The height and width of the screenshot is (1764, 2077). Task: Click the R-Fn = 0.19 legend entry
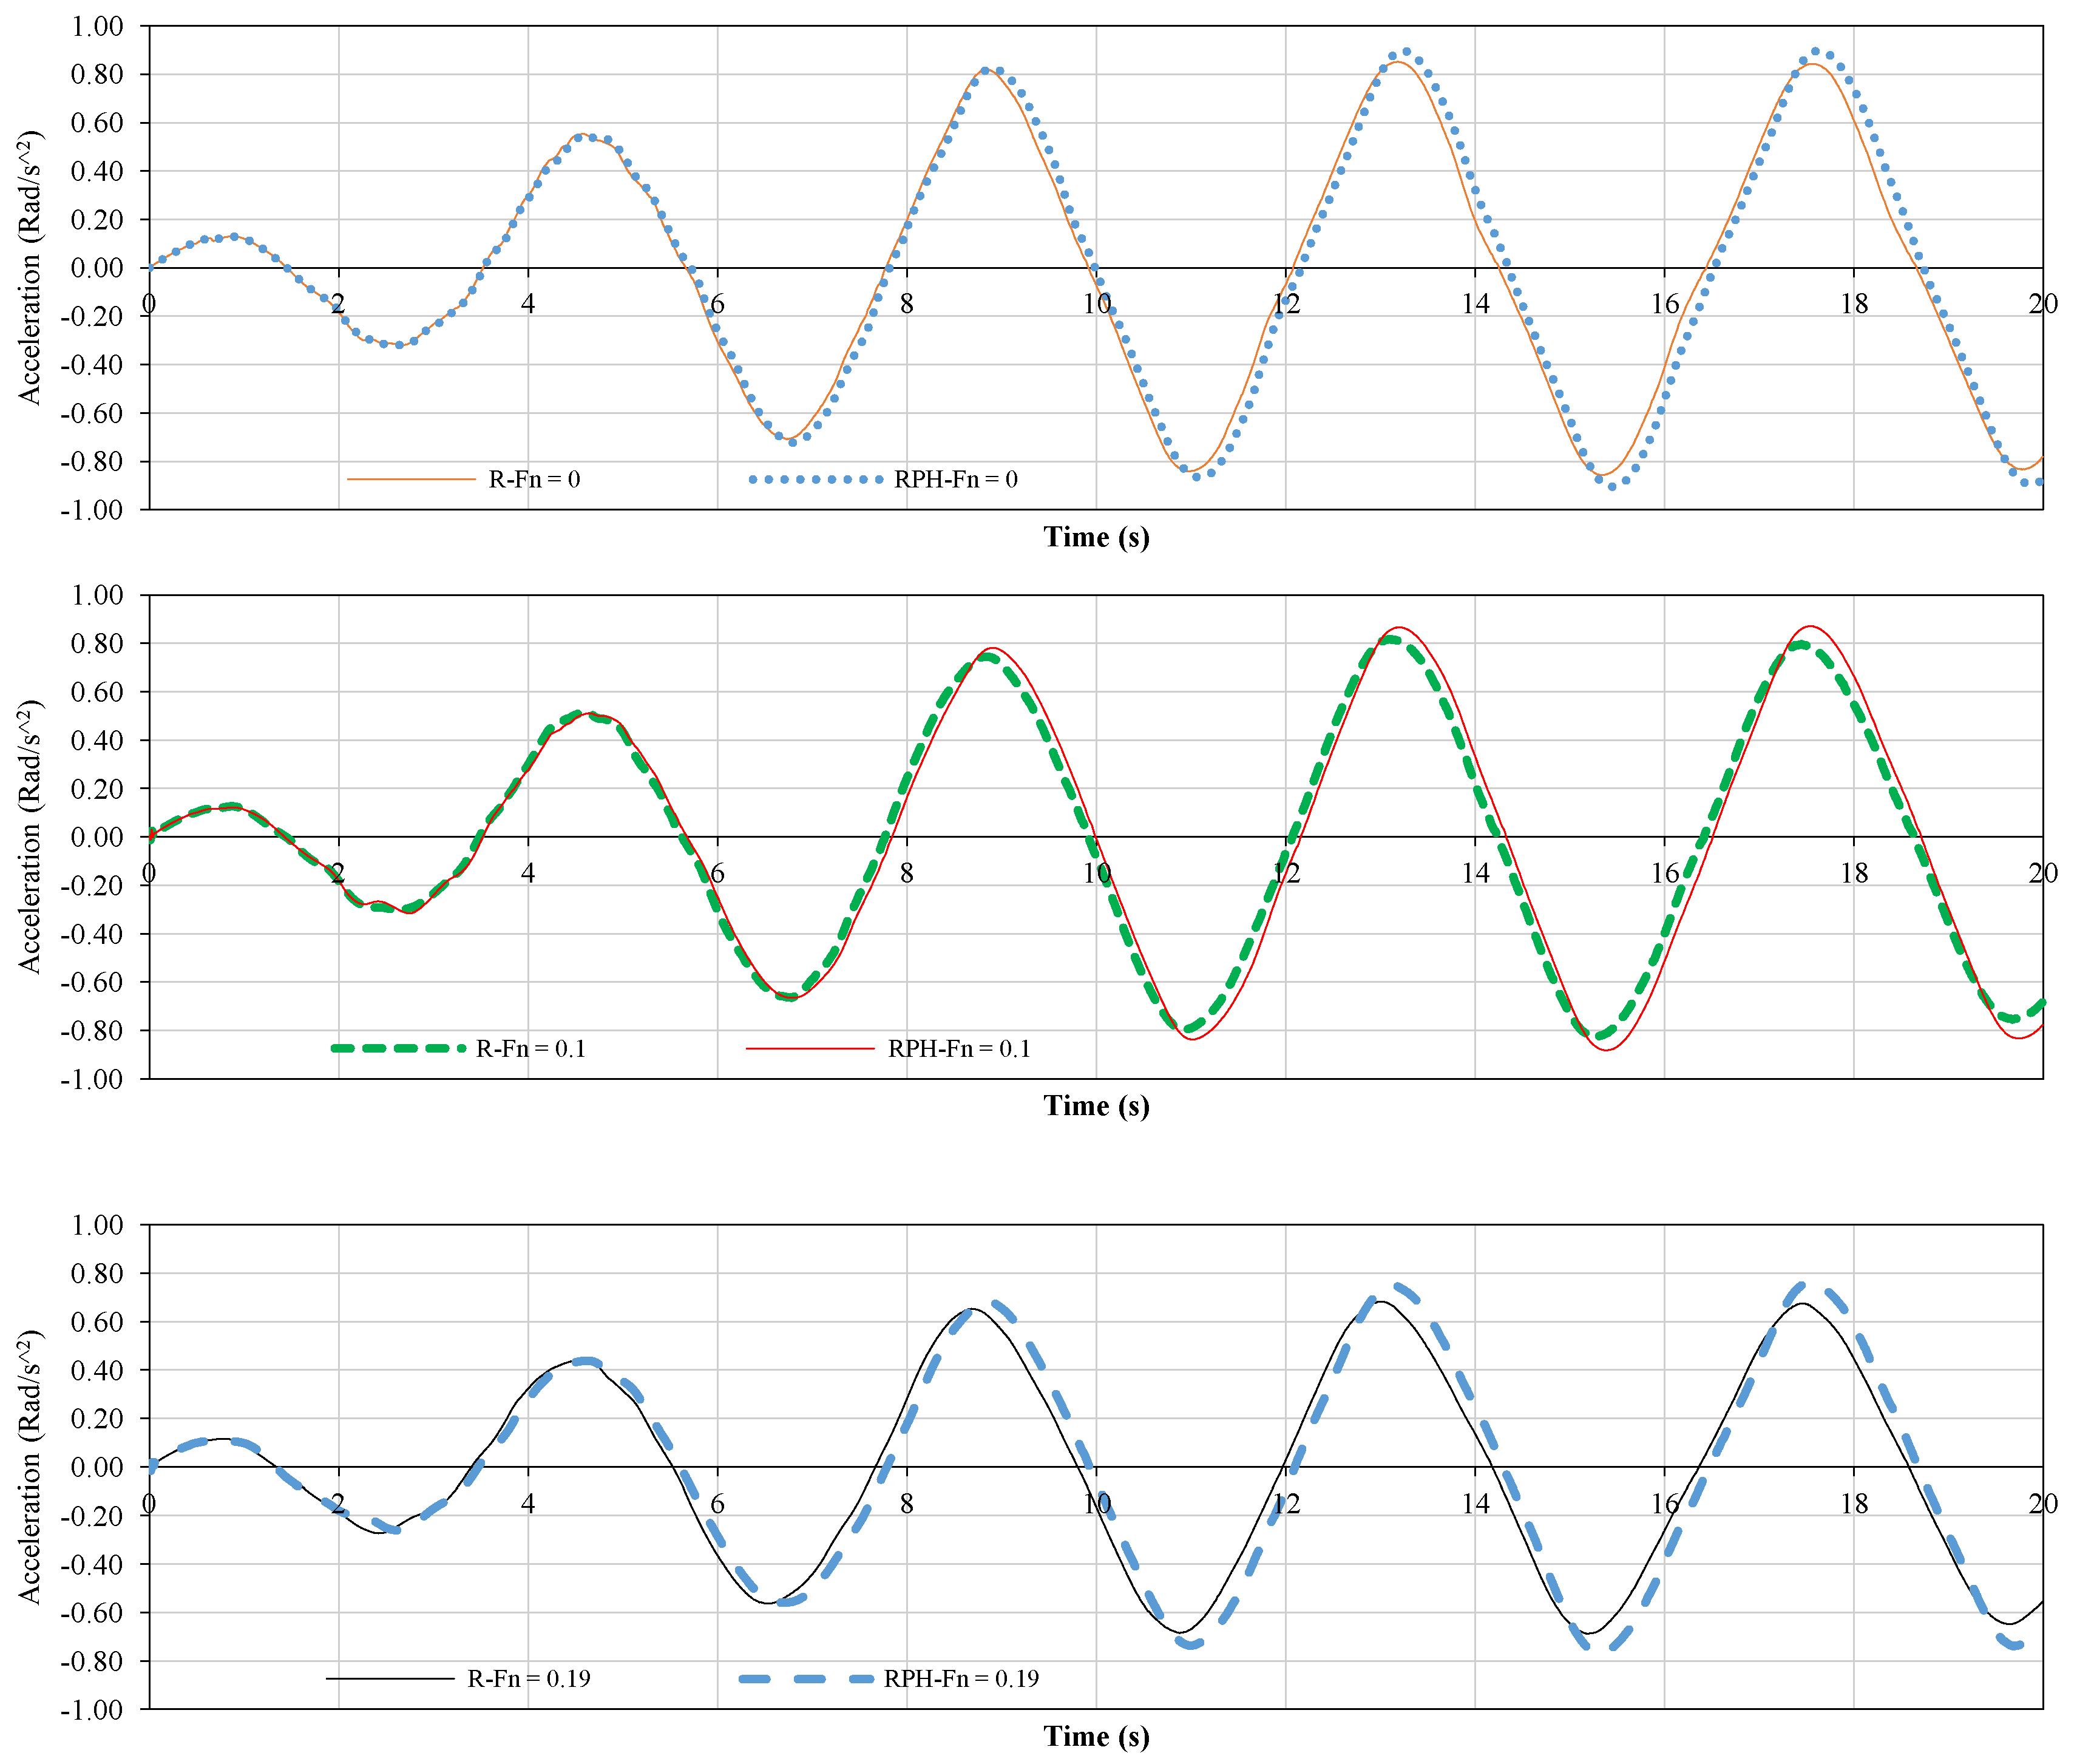[528, 1678]
